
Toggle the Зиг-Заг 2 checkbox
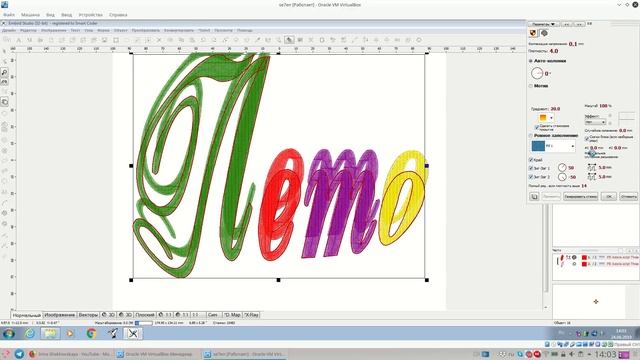(x=531, y=177)
